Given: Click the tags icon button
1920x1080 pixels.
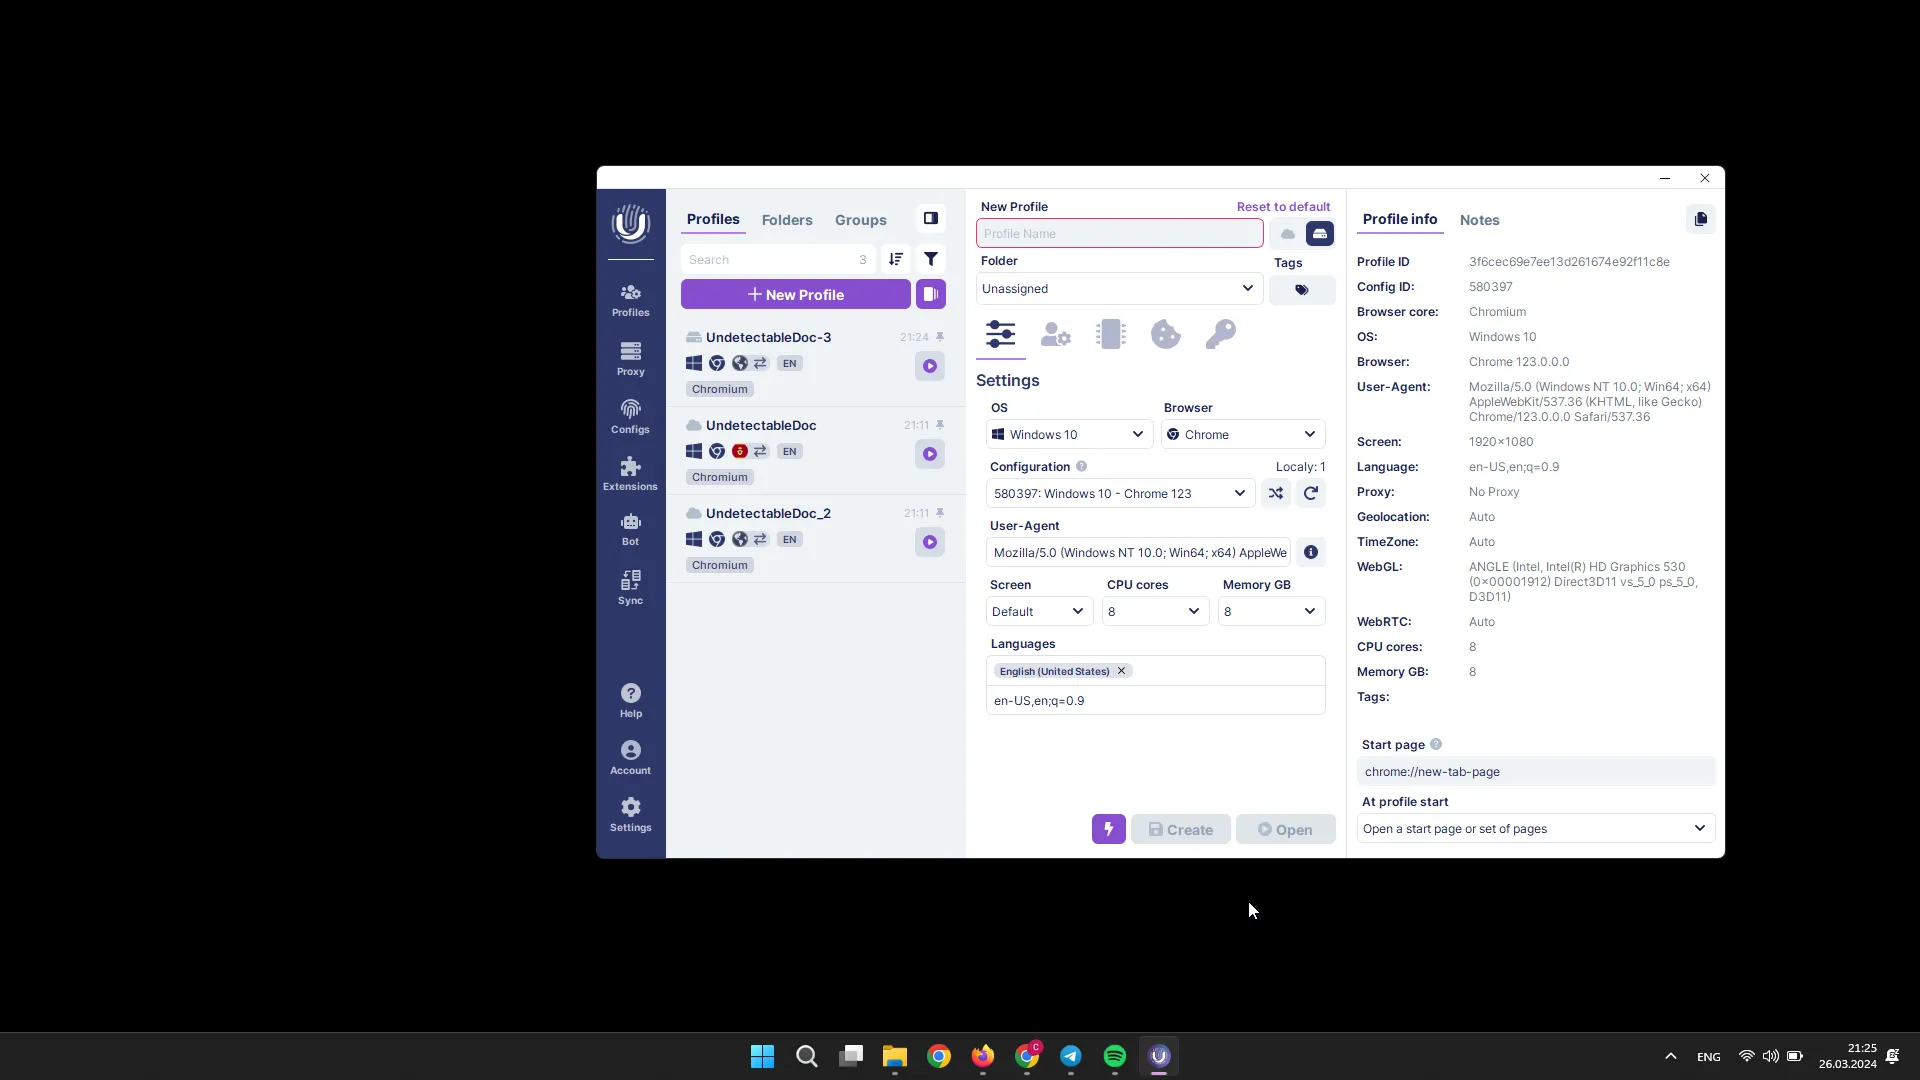Looking at the screenshot, I should 1302,289.
